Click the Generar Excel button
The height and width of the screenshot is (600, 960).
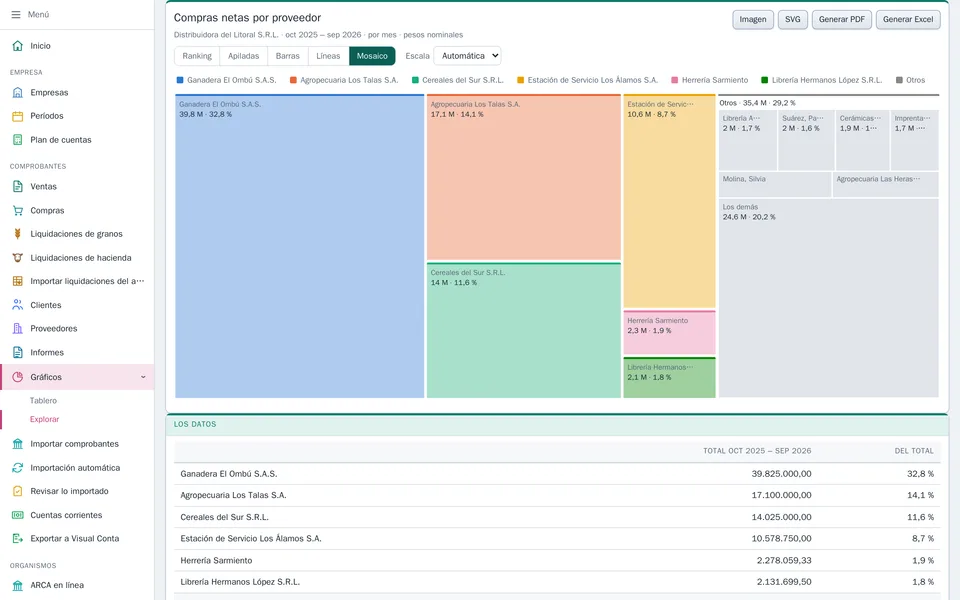[x=908, y=20]
